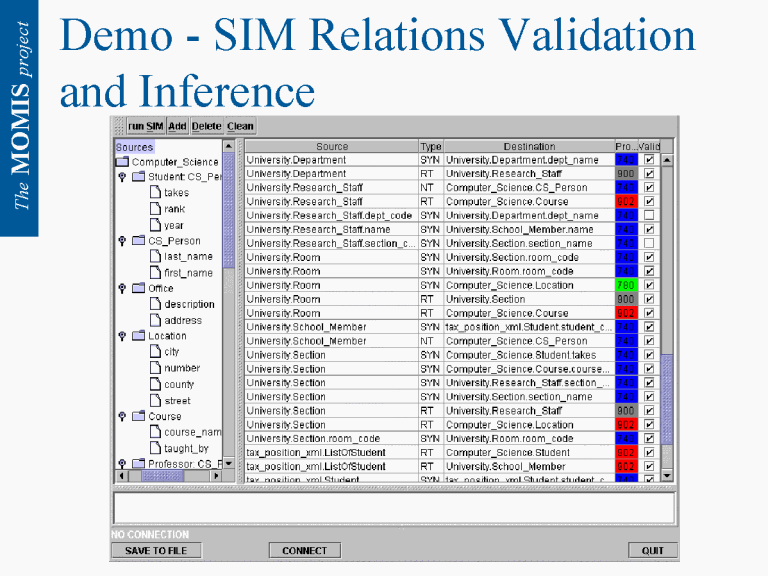Image resolution: width=768 pixels, height=576 pixels.
Task: Click the Delete toolbar button
Action: [207, 126]
